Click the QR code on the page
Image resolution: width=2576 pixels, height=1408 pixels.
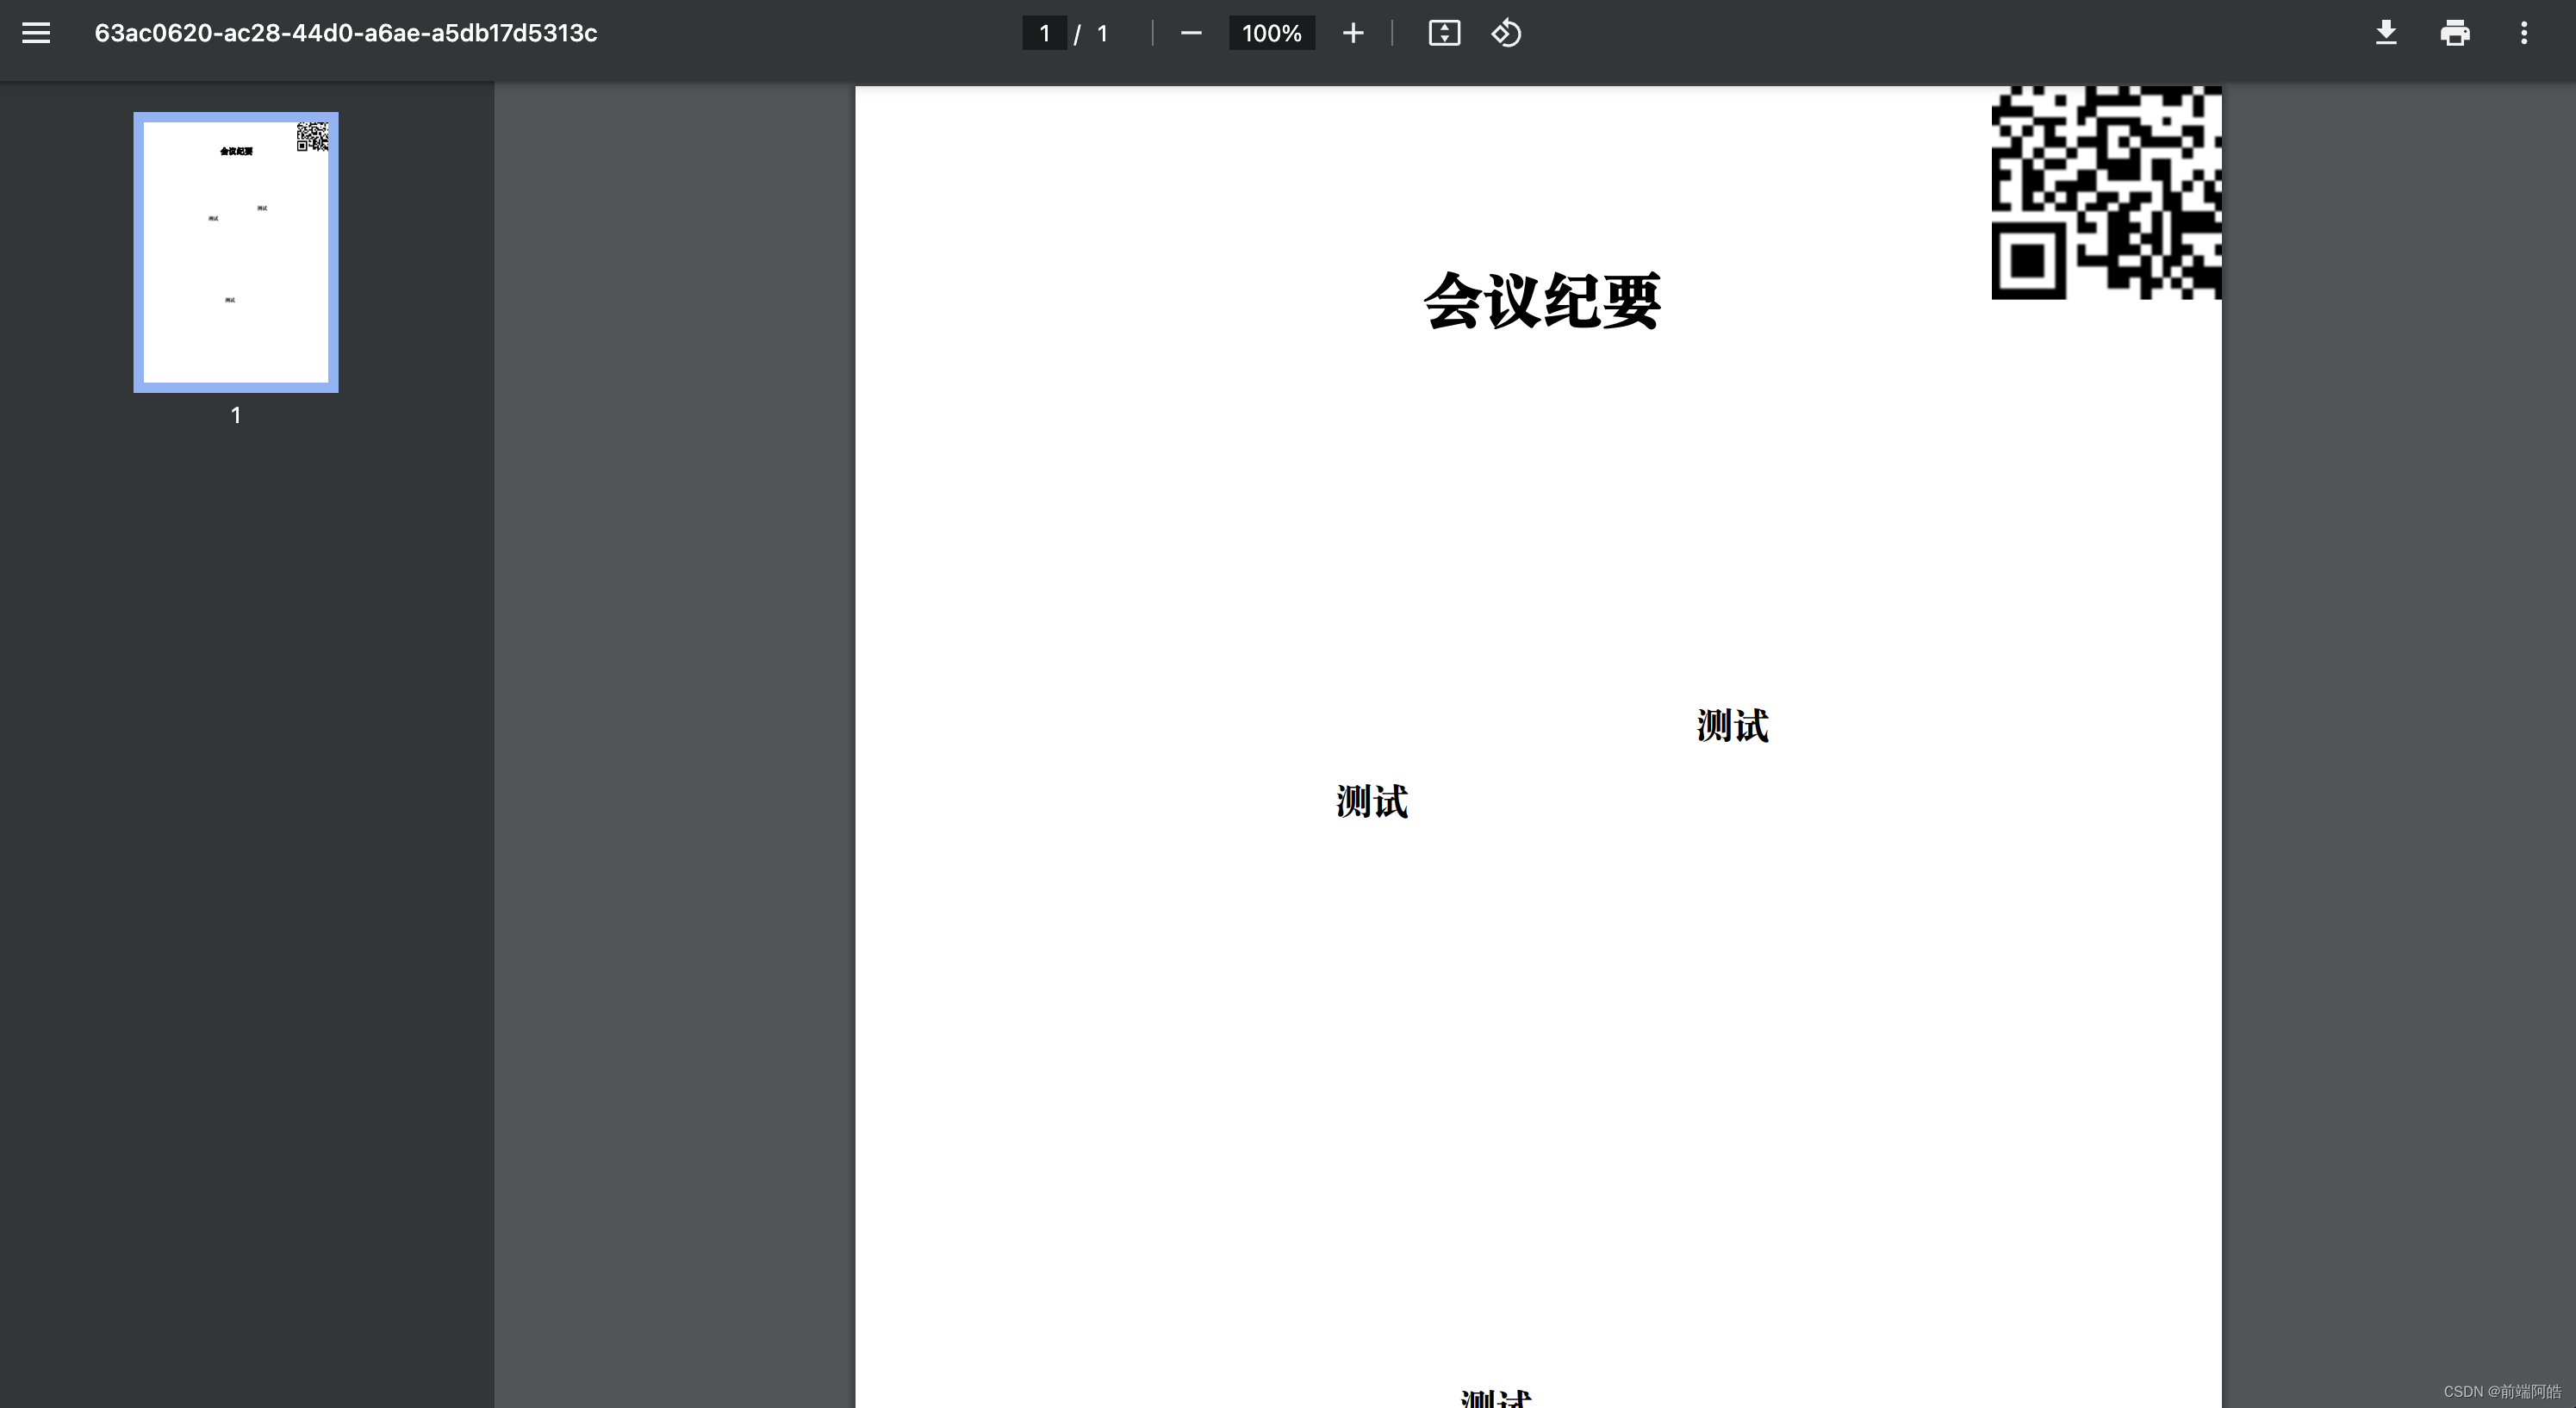click(x=2106, y=193)
